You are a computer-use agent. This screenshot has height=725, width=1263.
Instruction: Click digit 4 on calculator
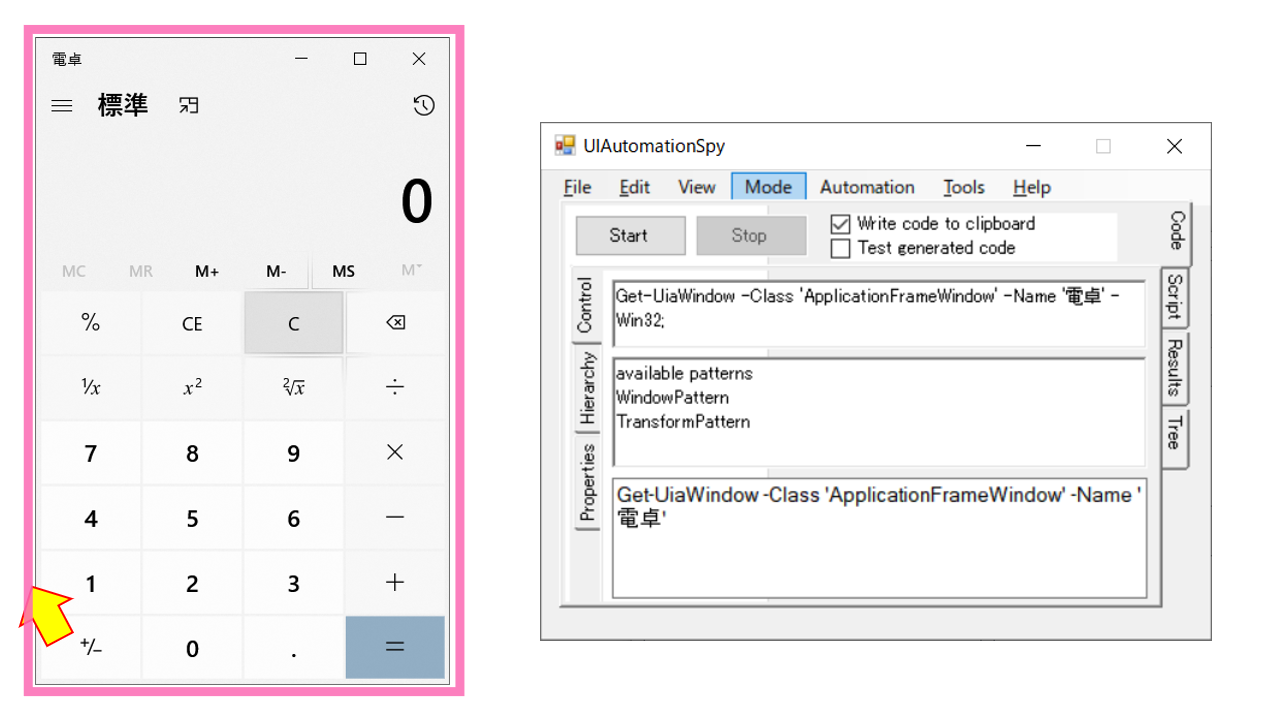point(91,518)
